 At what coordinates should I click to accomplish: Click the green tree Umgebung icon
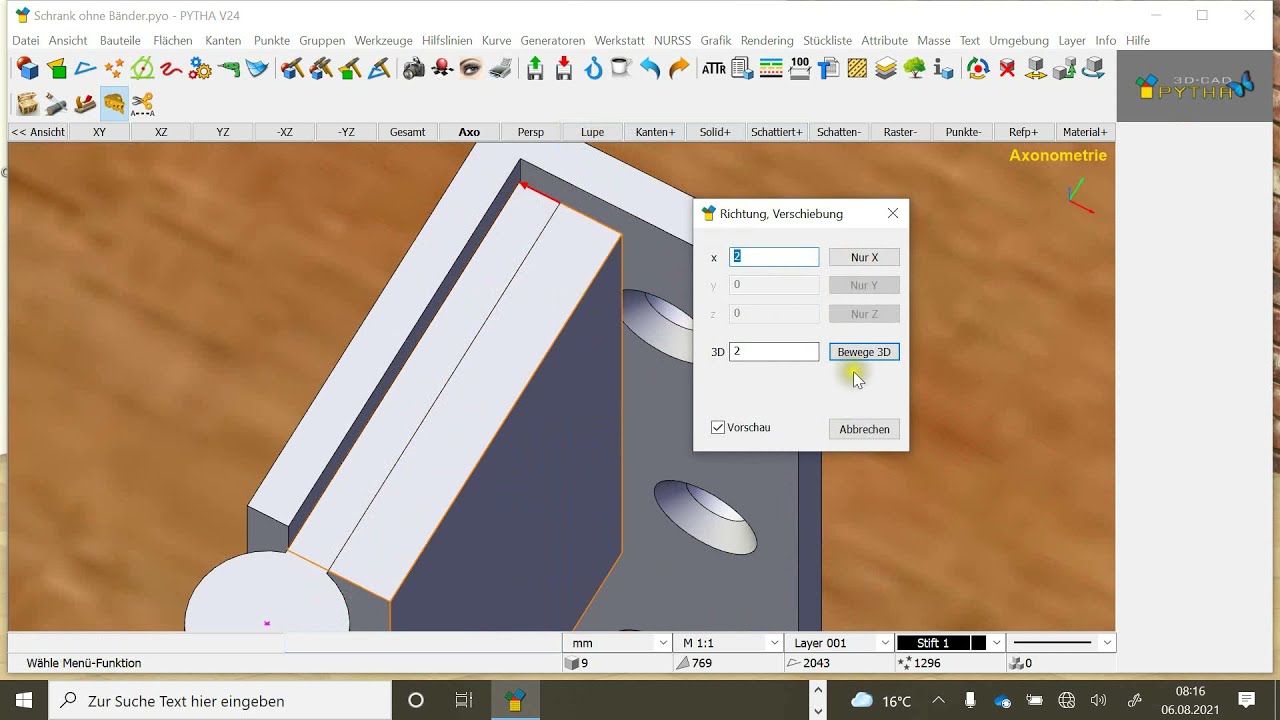[914, 69]
